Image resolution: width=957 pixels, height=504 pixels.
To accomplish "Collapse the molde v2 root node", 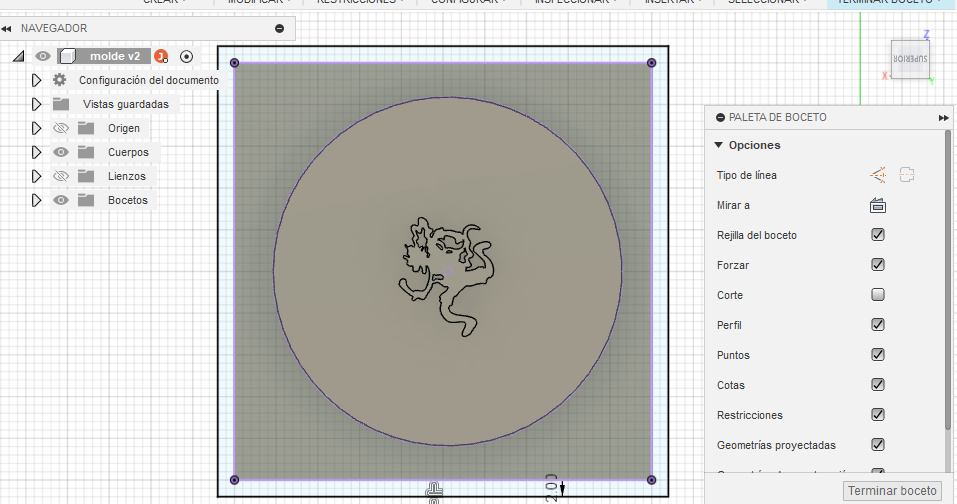I will [x=18, y=57].
